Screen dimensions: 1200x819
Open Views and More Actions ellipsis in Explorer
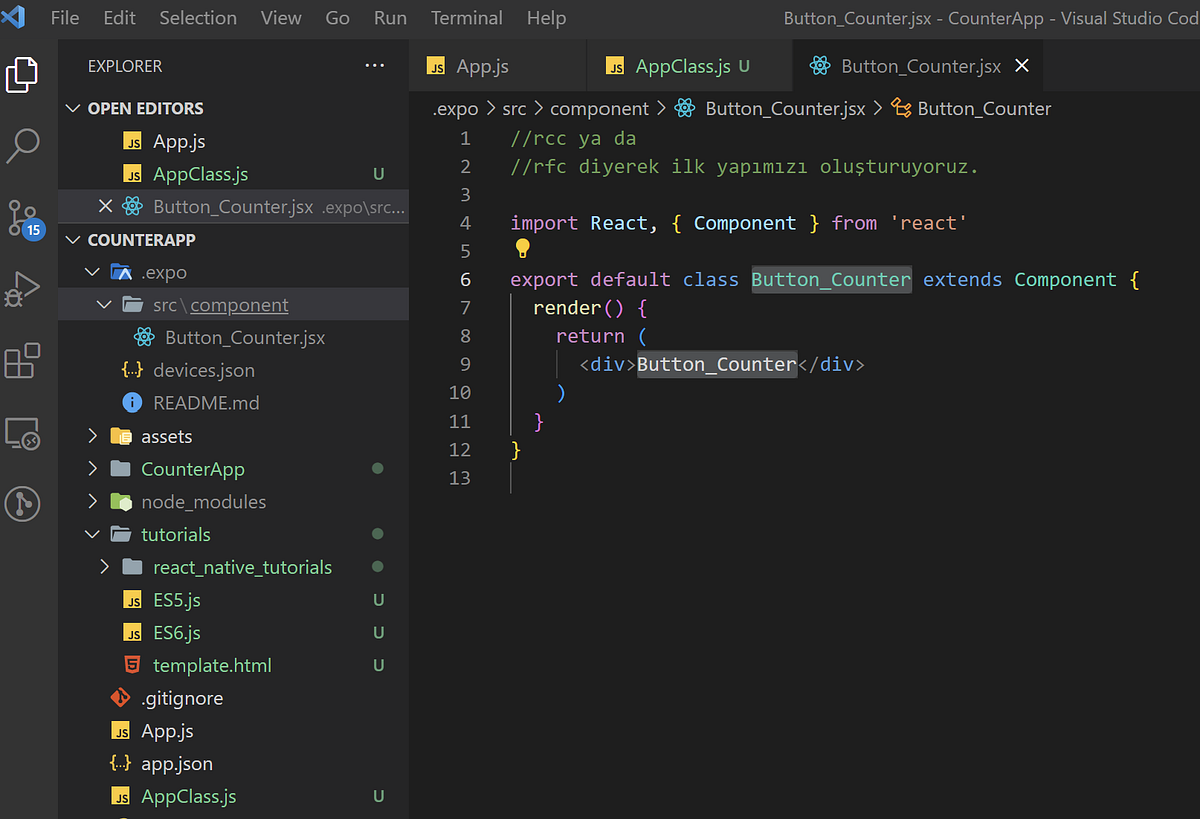[x=375, y=65]
